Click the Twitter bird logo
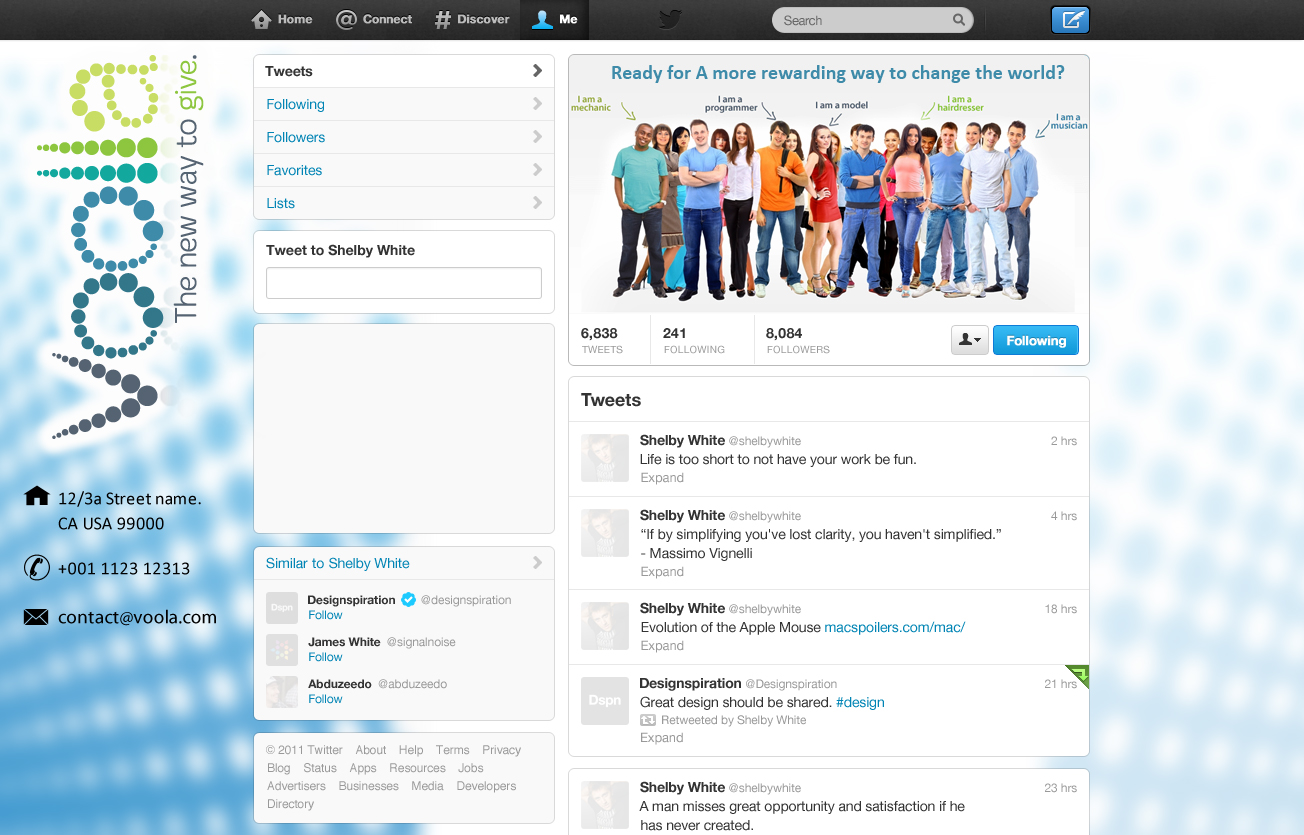 click(669, 20)
